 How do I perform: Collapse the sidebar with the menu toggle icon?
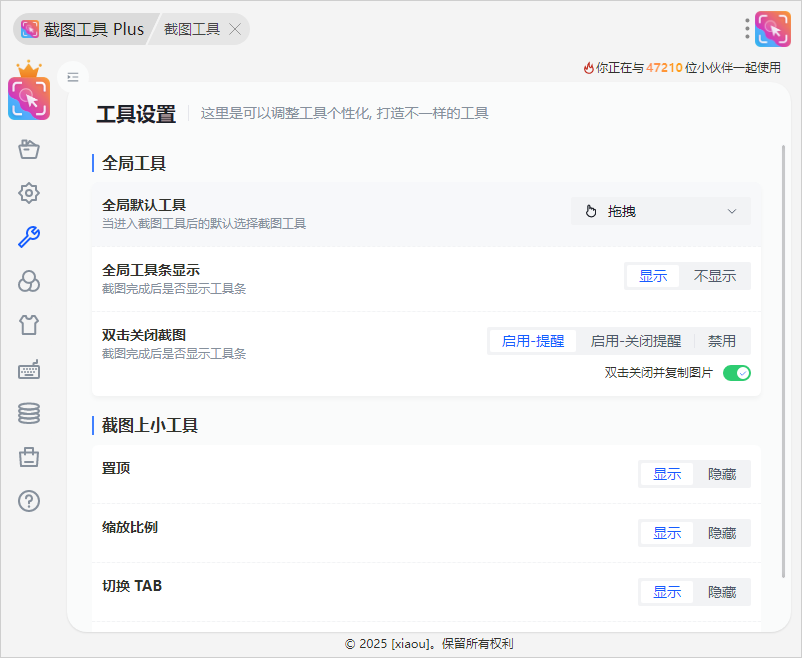click(x=73, y=77)
